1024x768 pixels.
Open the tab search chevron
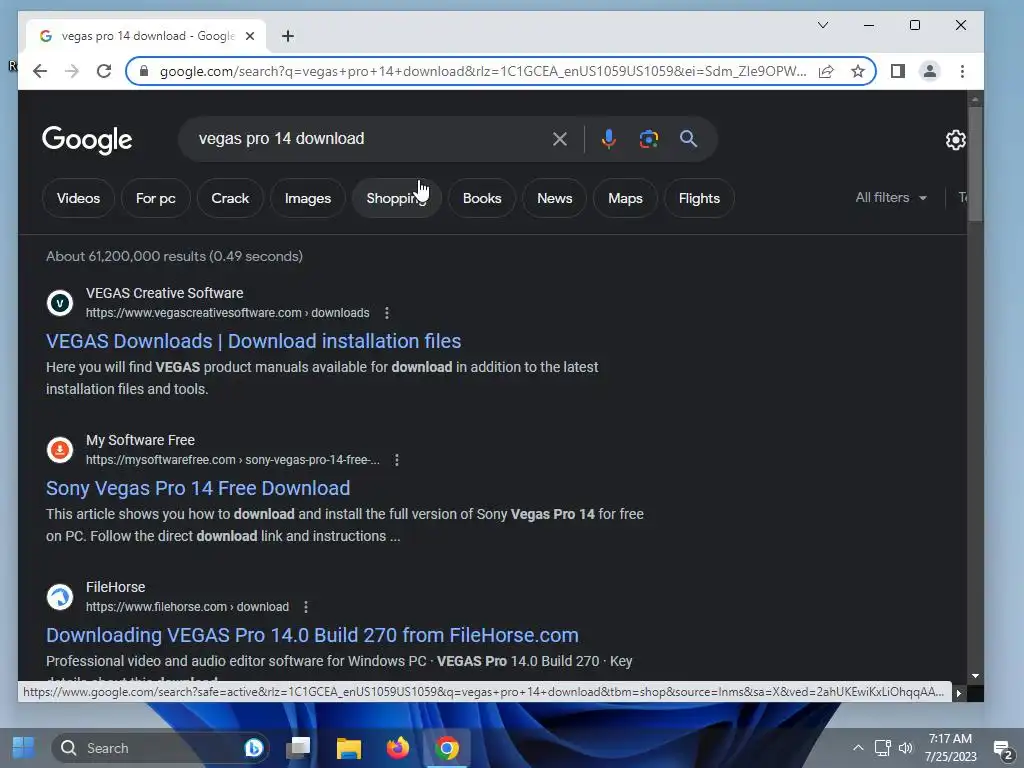coord(823,25)
